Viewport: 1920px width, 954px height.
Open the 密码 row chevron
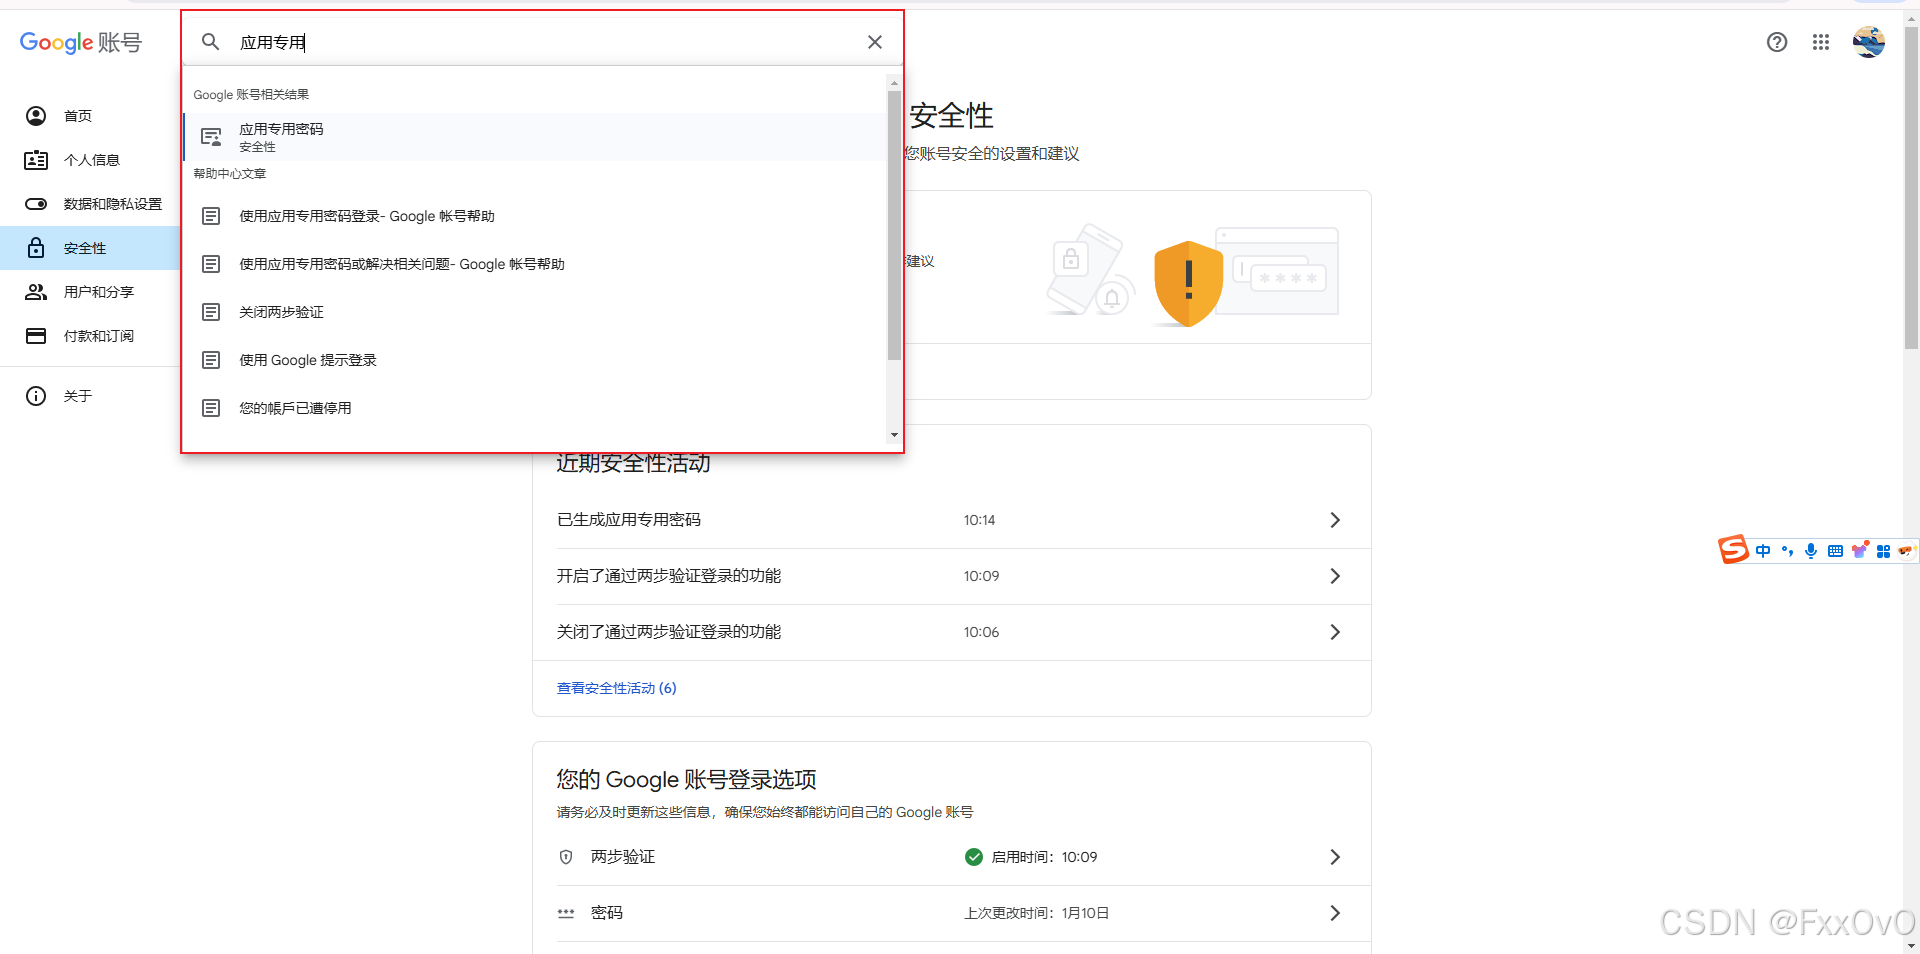[1335, 913]
